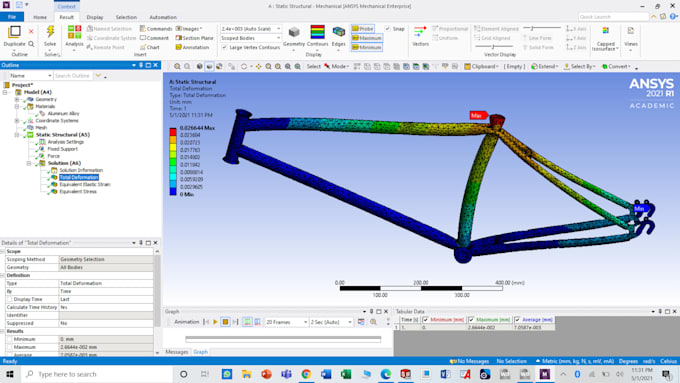Switch to the Selection ribbon tab
This screenshot has height=383, width=680.
[126, 17]
